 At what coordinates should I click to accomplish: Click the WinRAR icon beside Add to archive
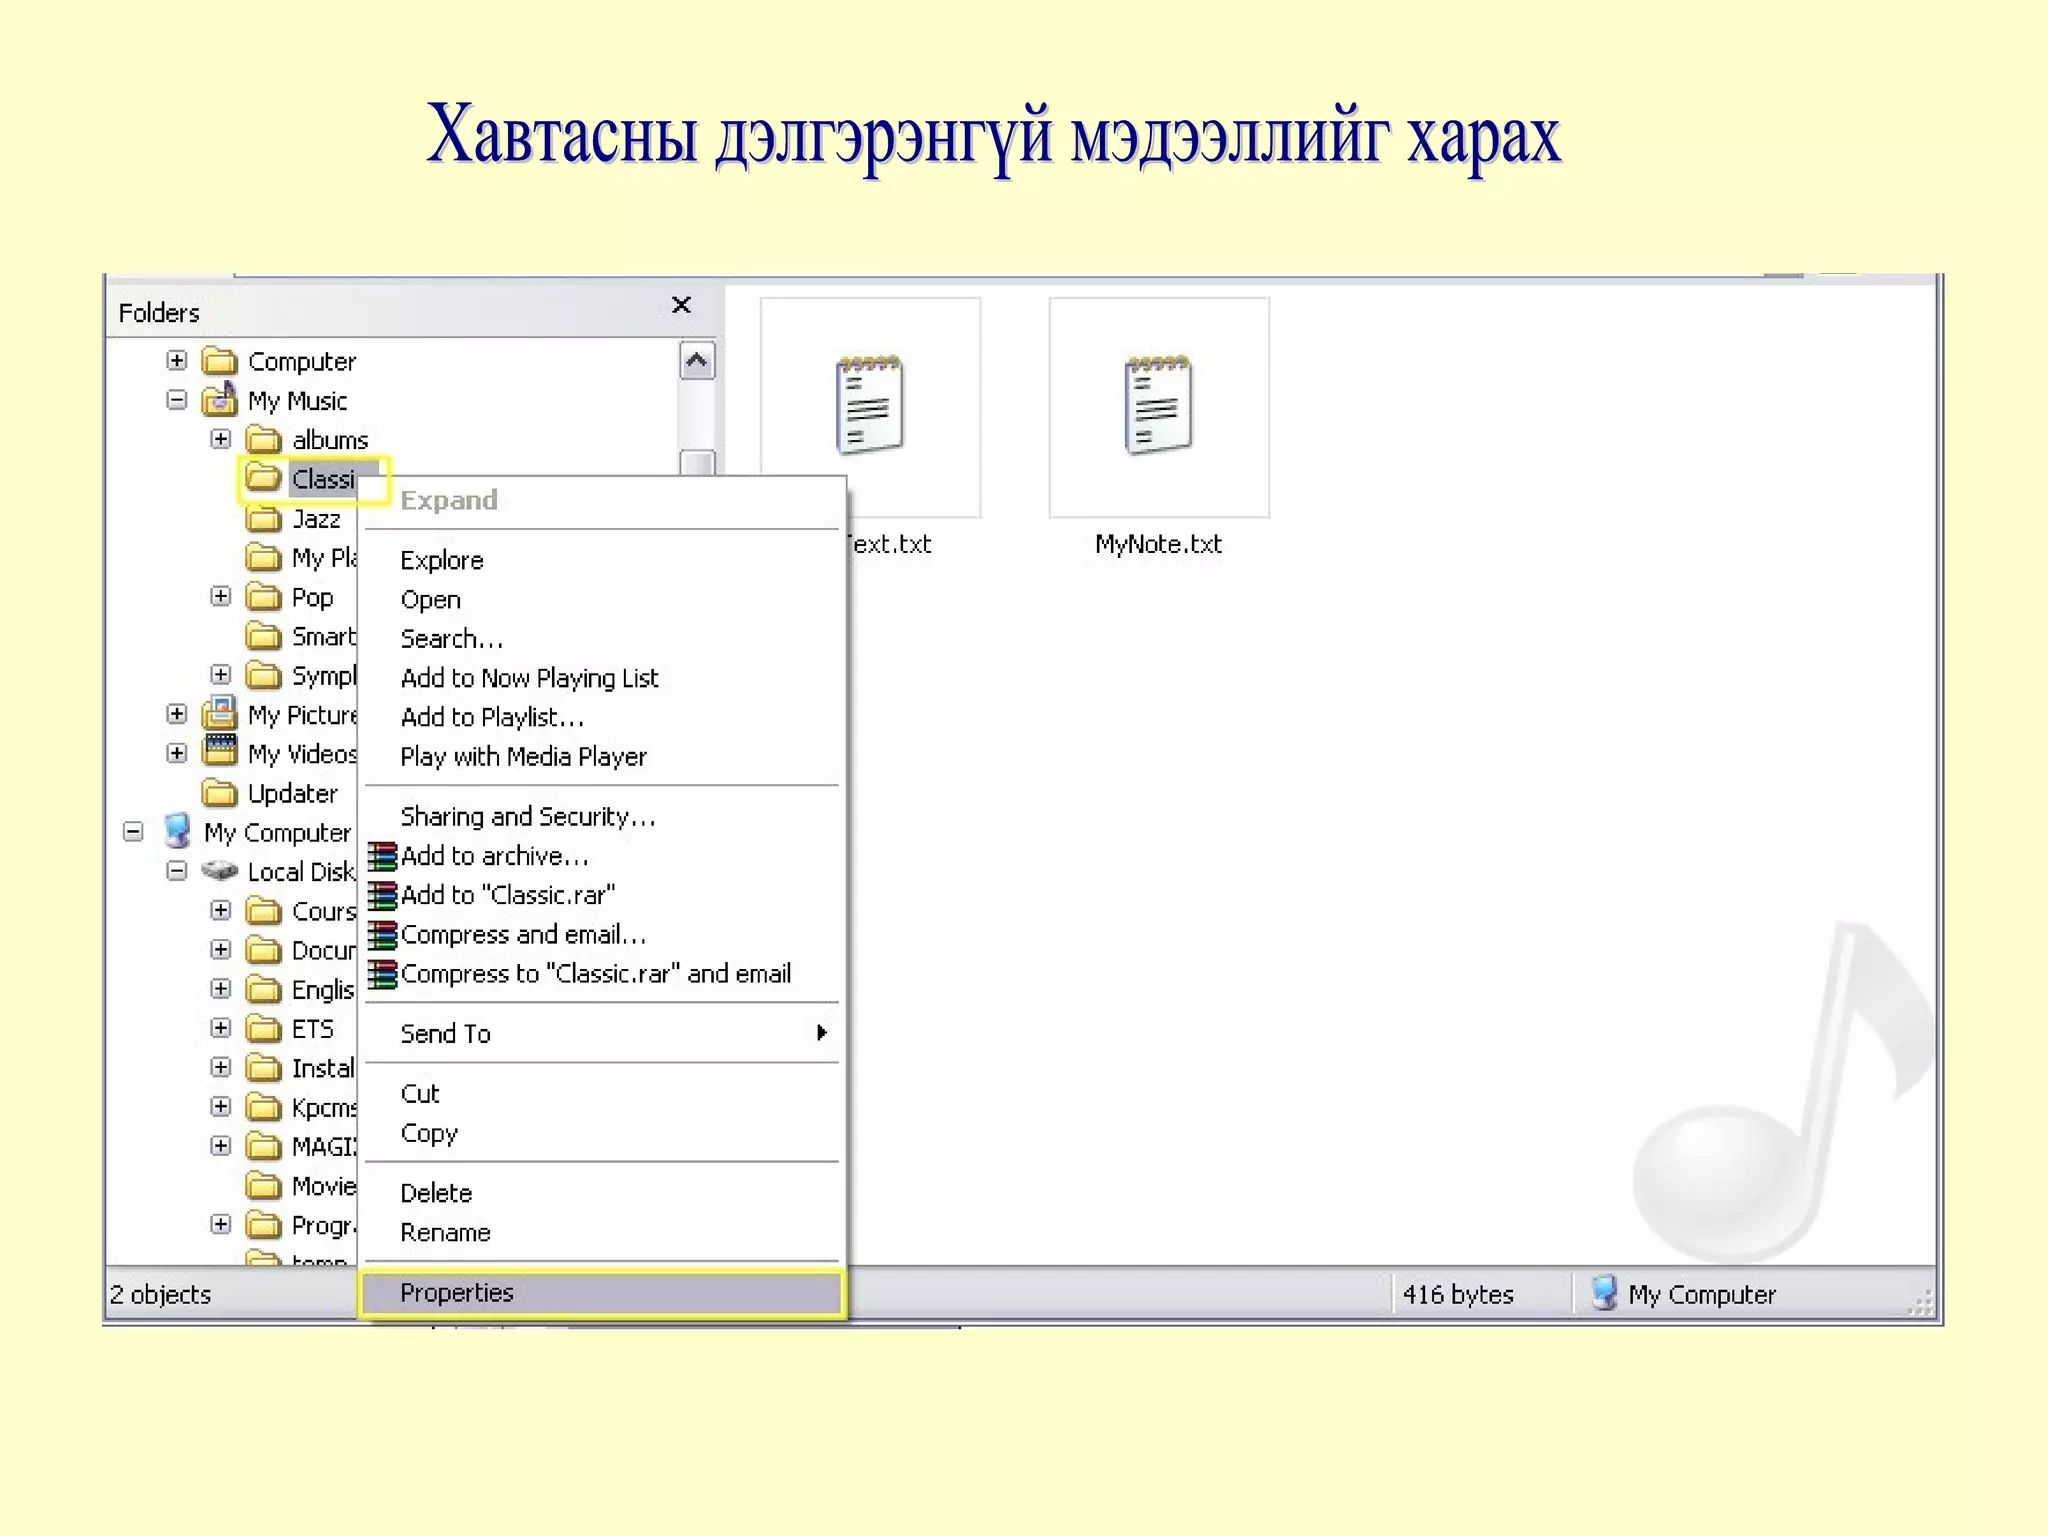[x=382, y=857]
